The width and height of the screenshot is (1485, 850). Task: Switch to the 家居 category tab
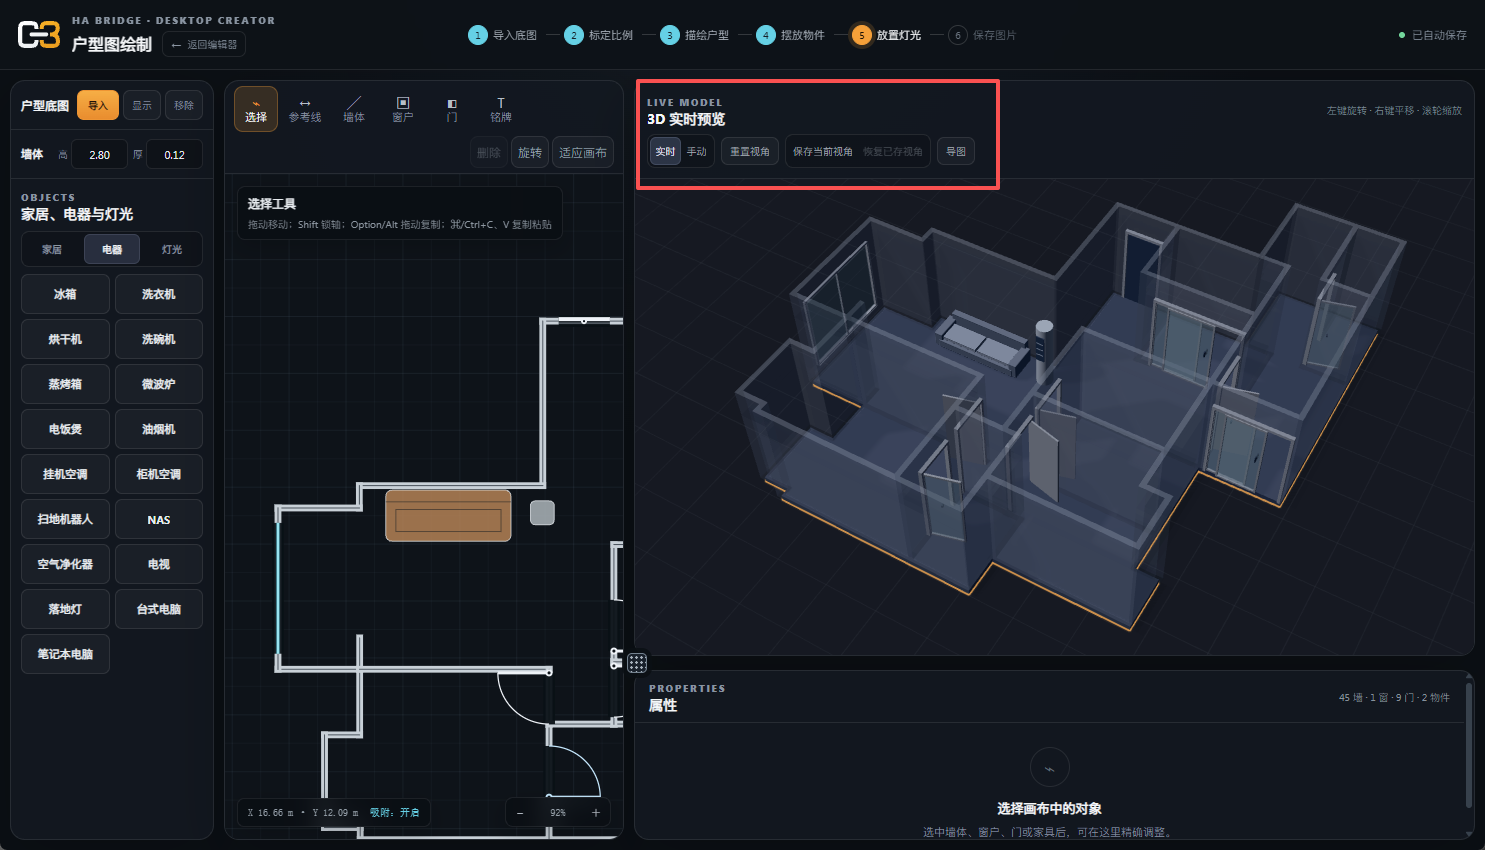[52, 249]
